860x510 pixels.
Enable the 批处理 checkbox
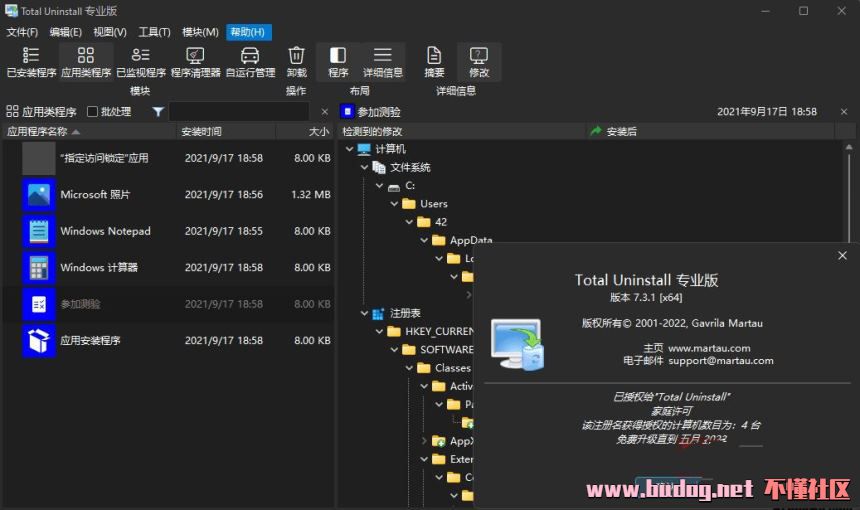coord(92,112)
